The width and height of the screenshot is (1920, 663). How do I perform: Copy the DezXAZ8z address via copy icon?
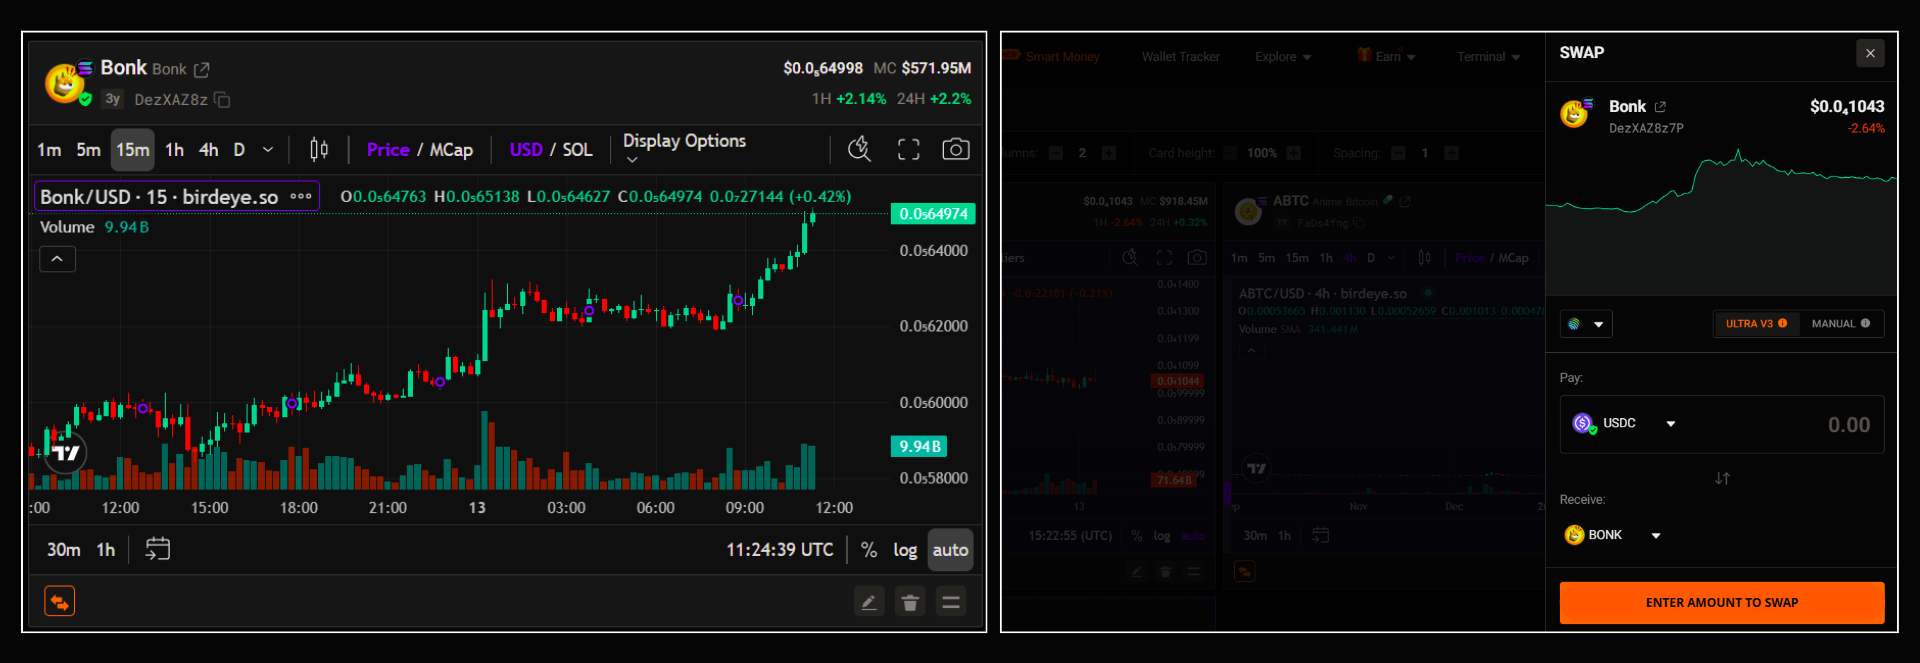[222, 100]
